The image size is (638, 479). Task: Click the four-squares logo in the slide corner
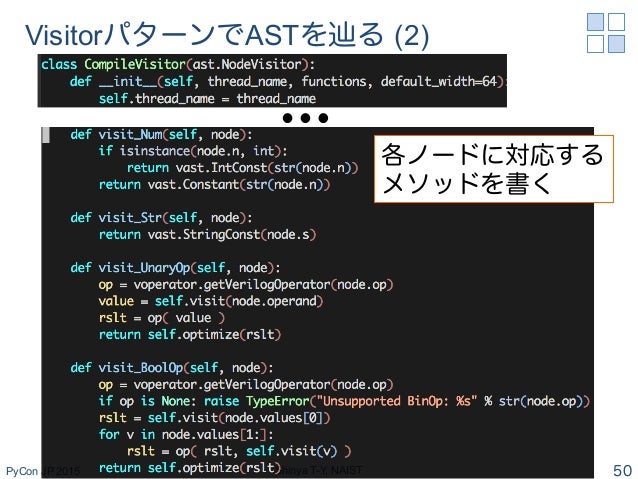click(x=605, y=33)
